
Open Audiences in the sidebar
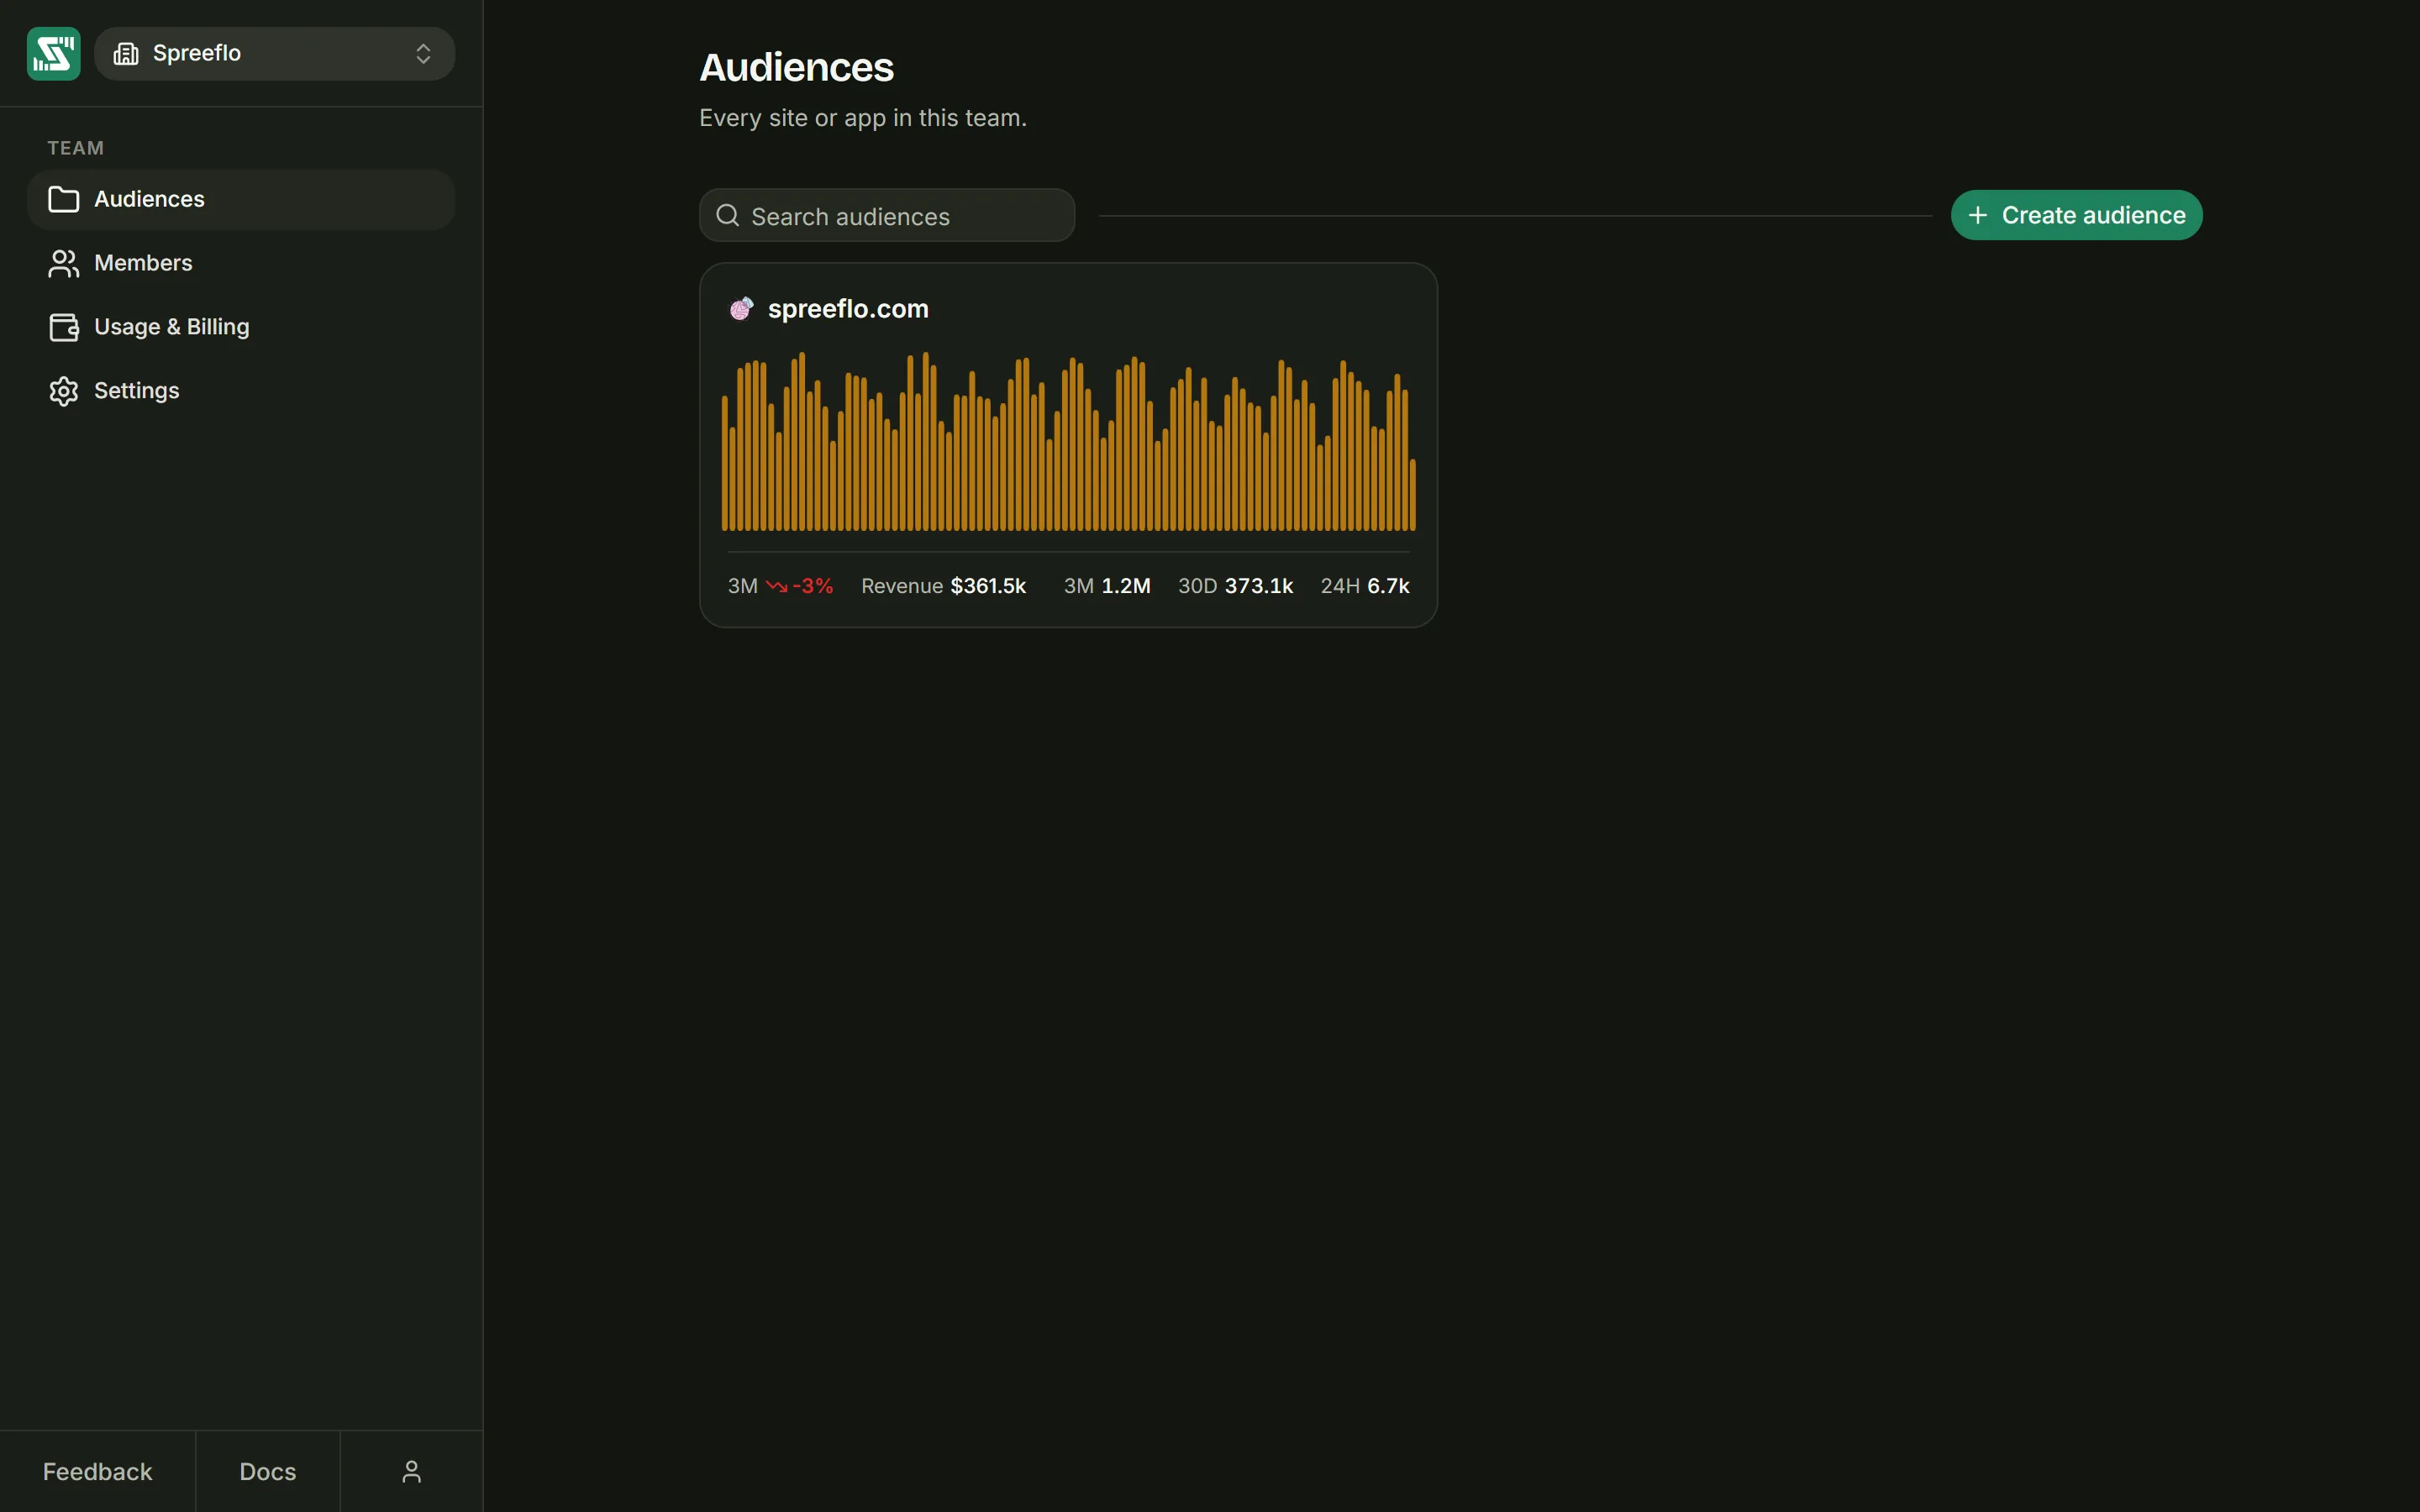point(241,199)
